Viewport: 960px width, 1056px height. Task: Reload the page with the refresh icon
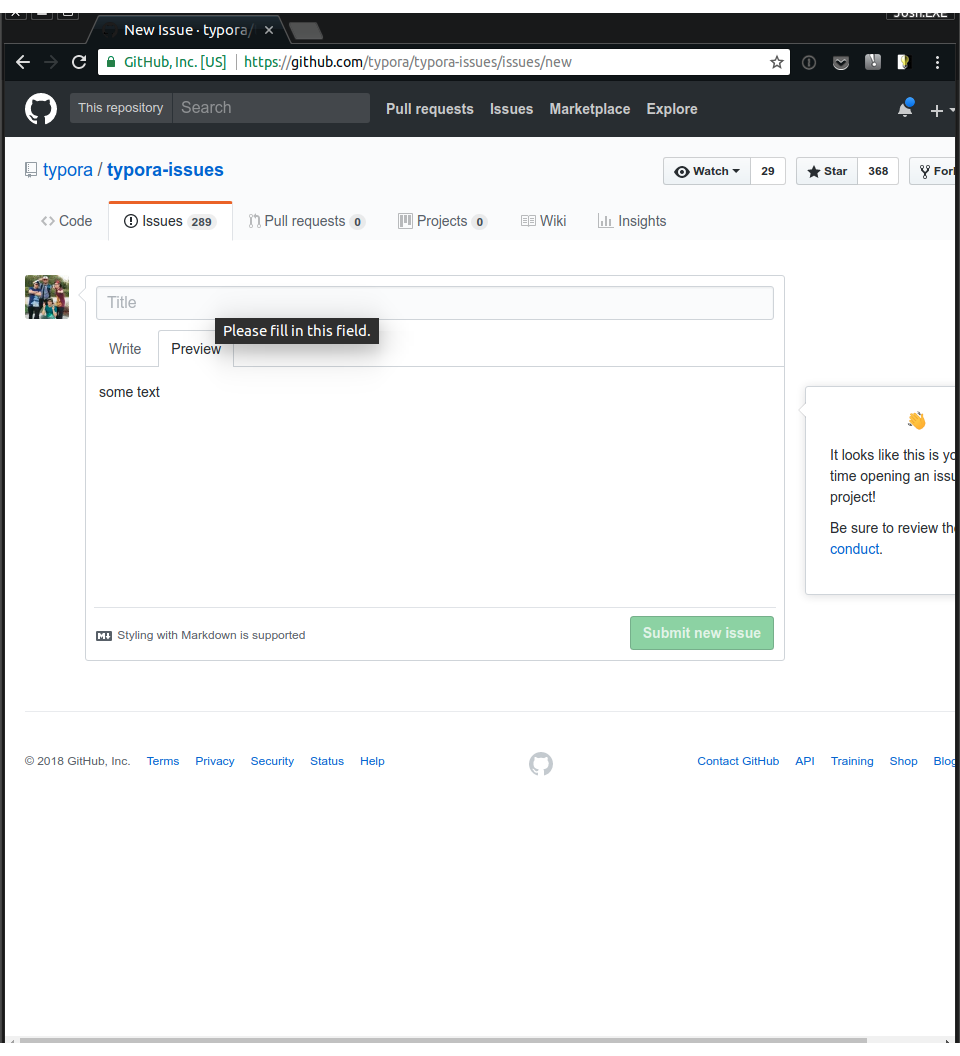pos(79,62)
